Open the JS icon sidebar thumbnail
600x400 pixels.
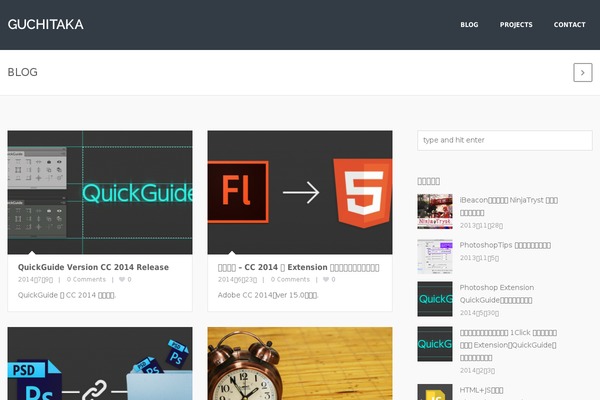point(435,392)
